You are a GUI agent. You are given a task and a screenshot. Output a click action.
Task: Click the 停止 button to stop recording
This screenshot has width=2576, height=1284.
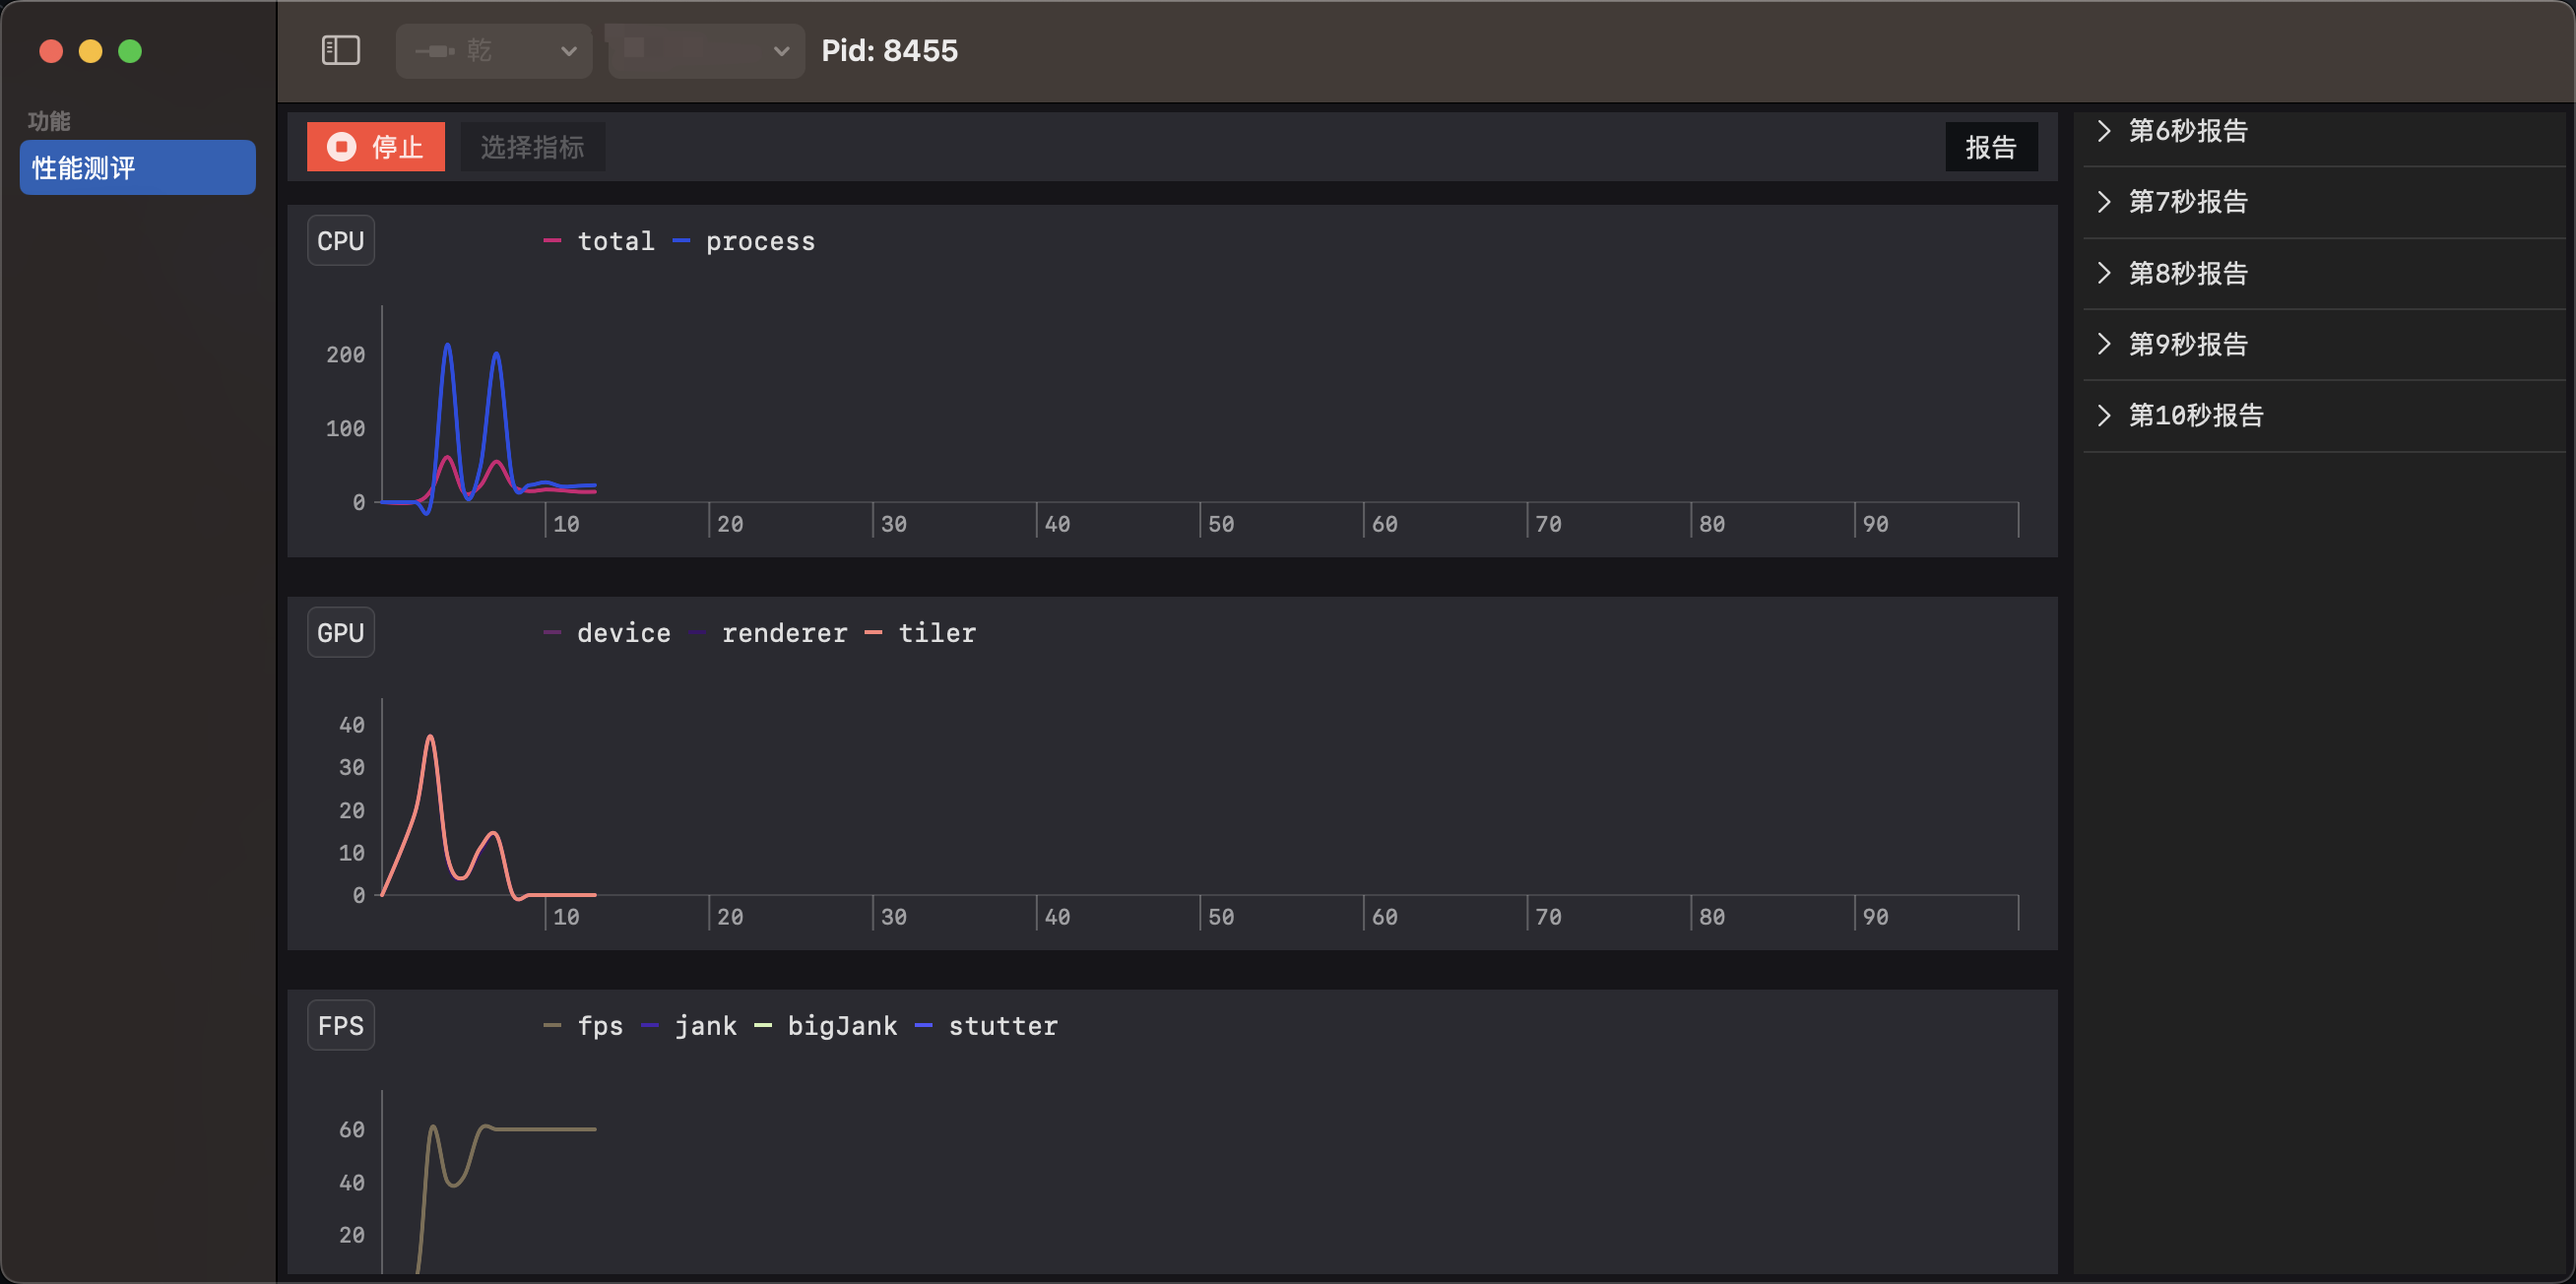376,146
